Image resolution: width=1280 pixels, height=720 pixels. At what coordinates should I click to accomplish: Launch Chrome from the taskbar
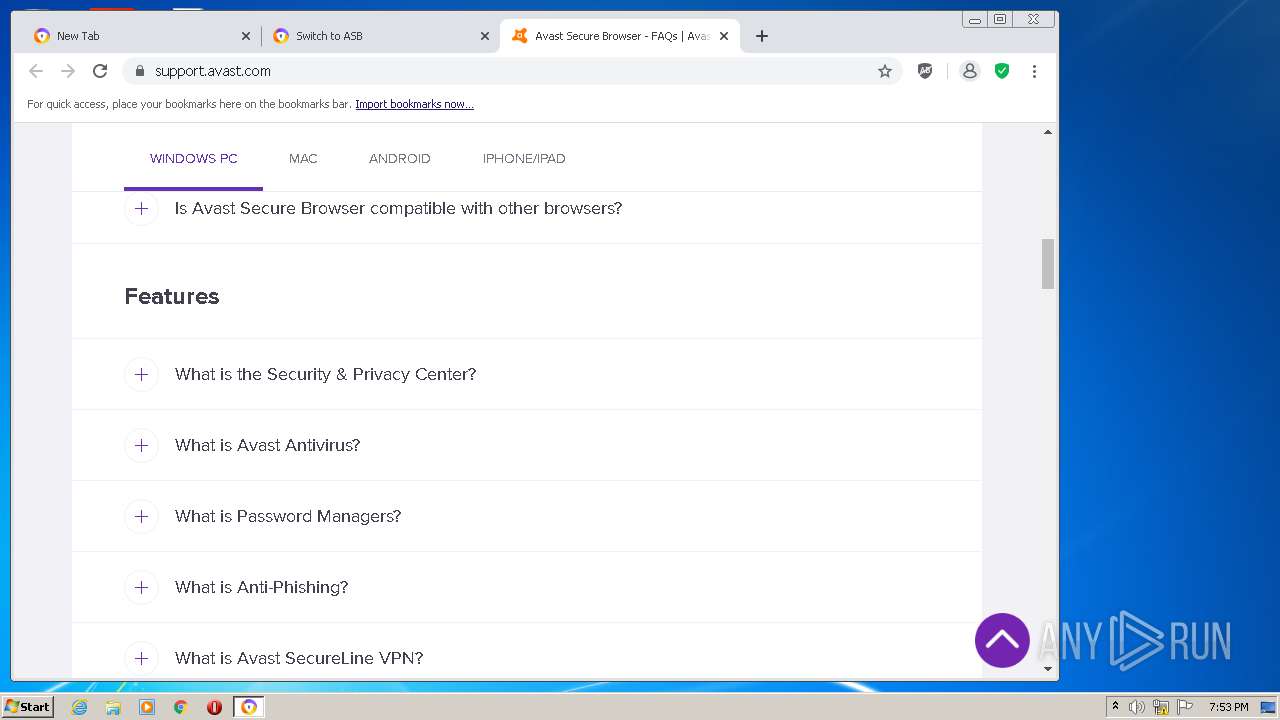tap(181, 707)
